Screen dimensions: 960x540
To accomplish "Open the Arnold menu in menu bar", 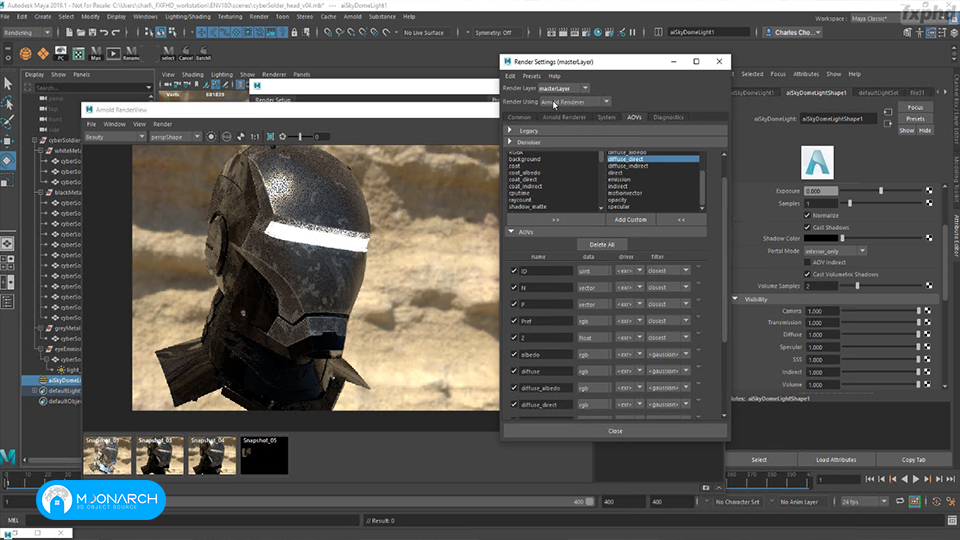I will coord(352,17).
